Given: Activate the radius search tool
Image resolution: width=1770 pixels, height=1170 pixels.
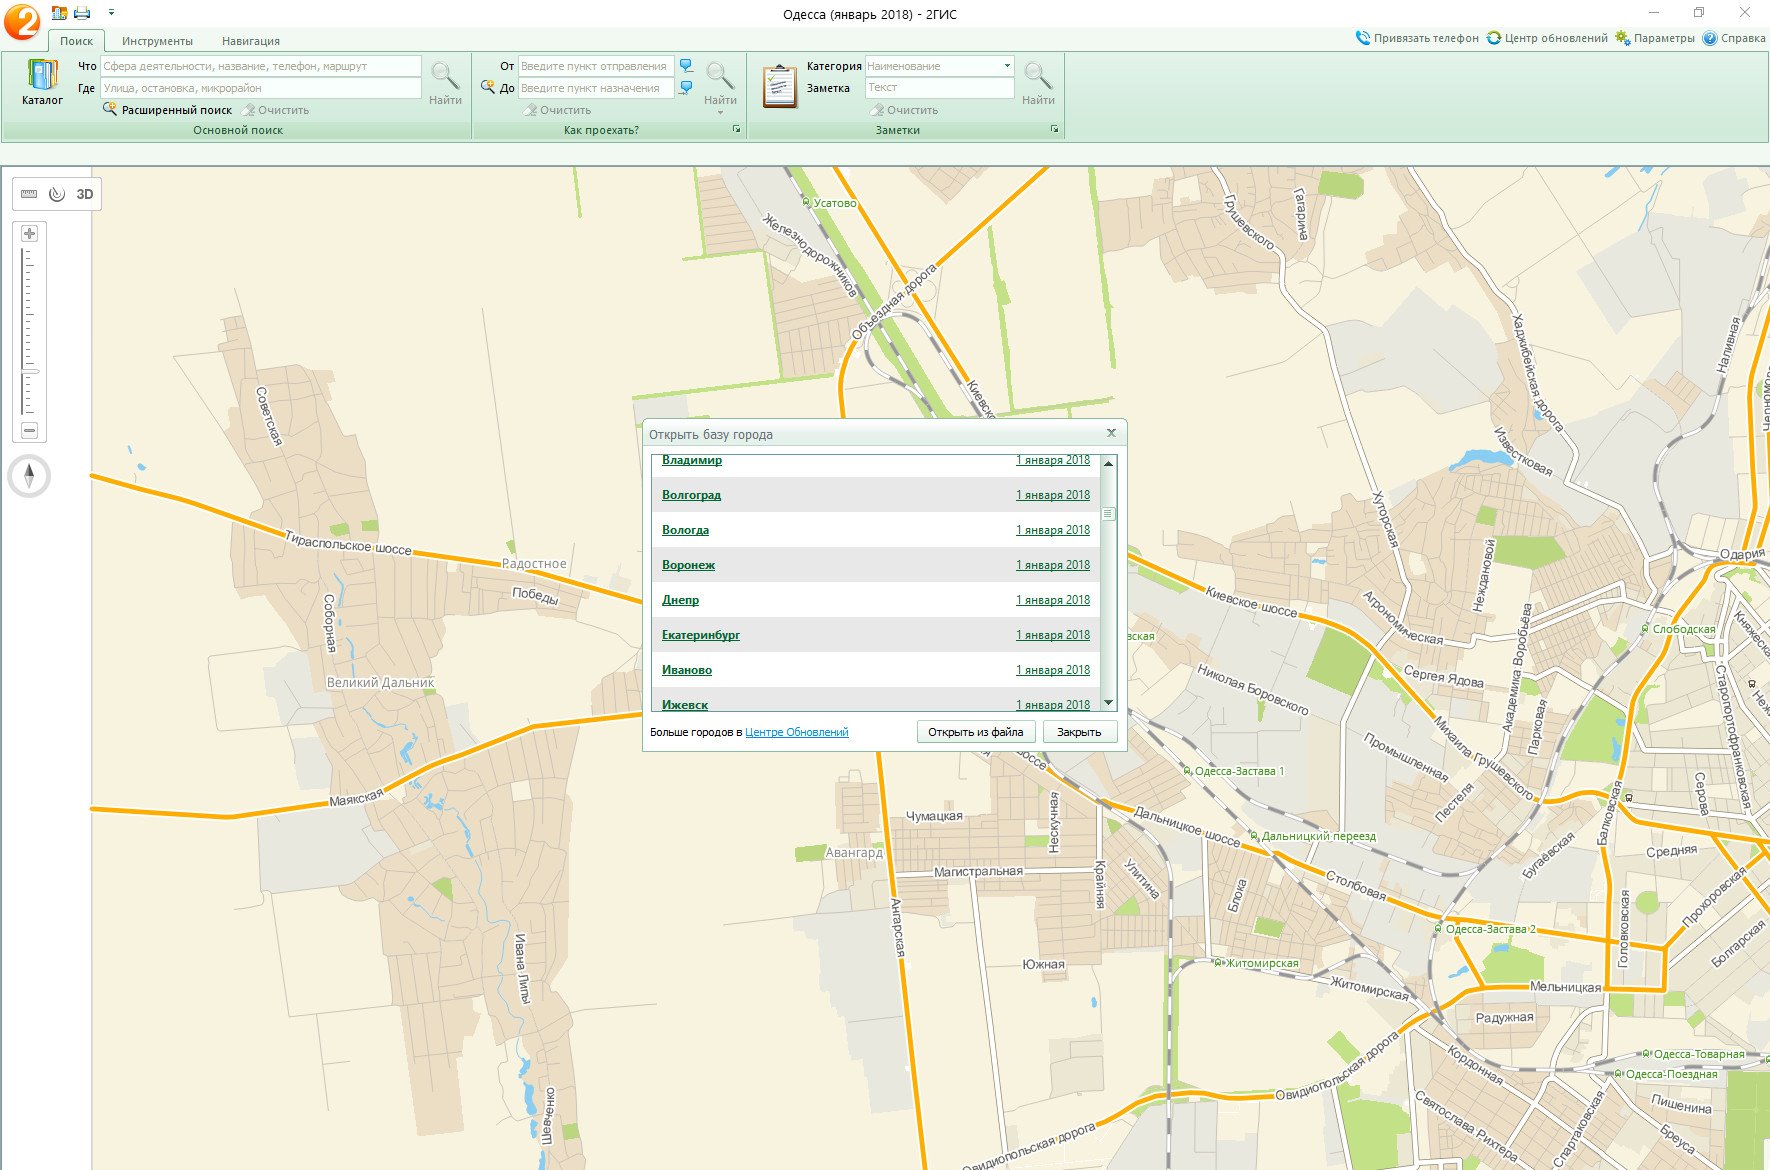Looking at the screenshot, I should pos(57,194).
